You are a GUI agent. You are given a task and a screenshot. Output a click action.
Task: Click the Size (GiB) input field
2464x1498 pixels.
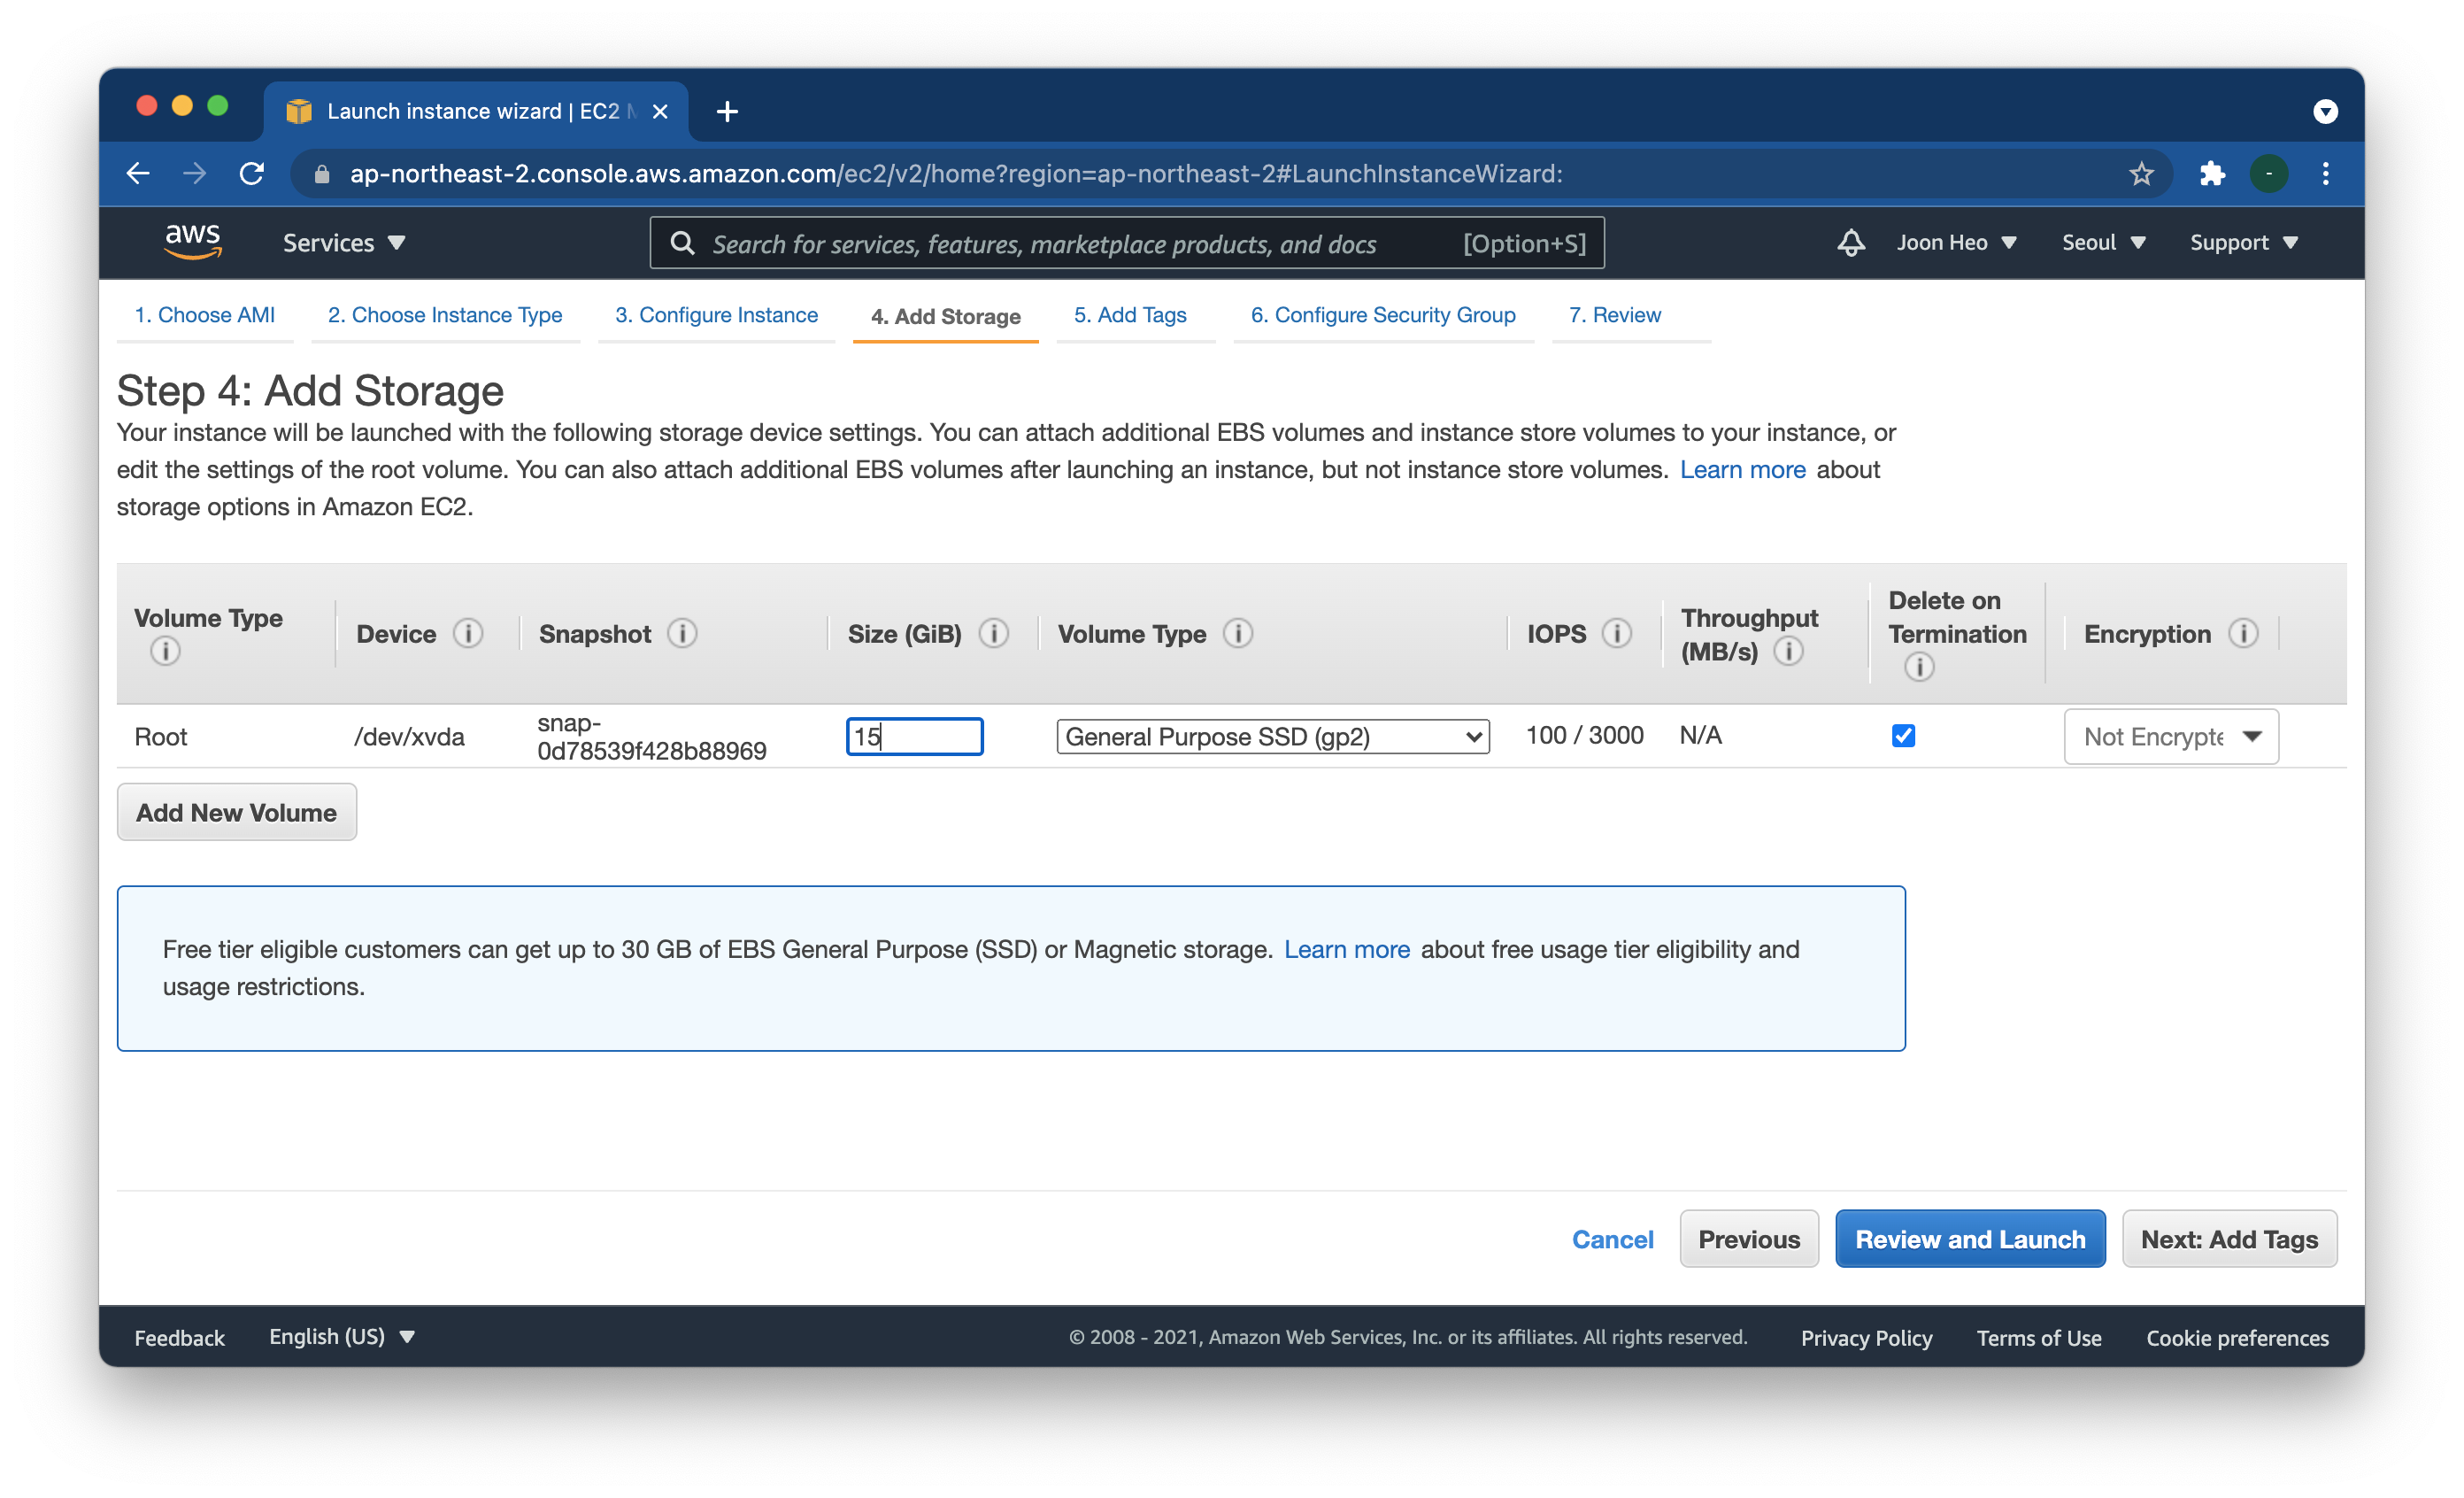pyautogui.click(x=914, y=737)
